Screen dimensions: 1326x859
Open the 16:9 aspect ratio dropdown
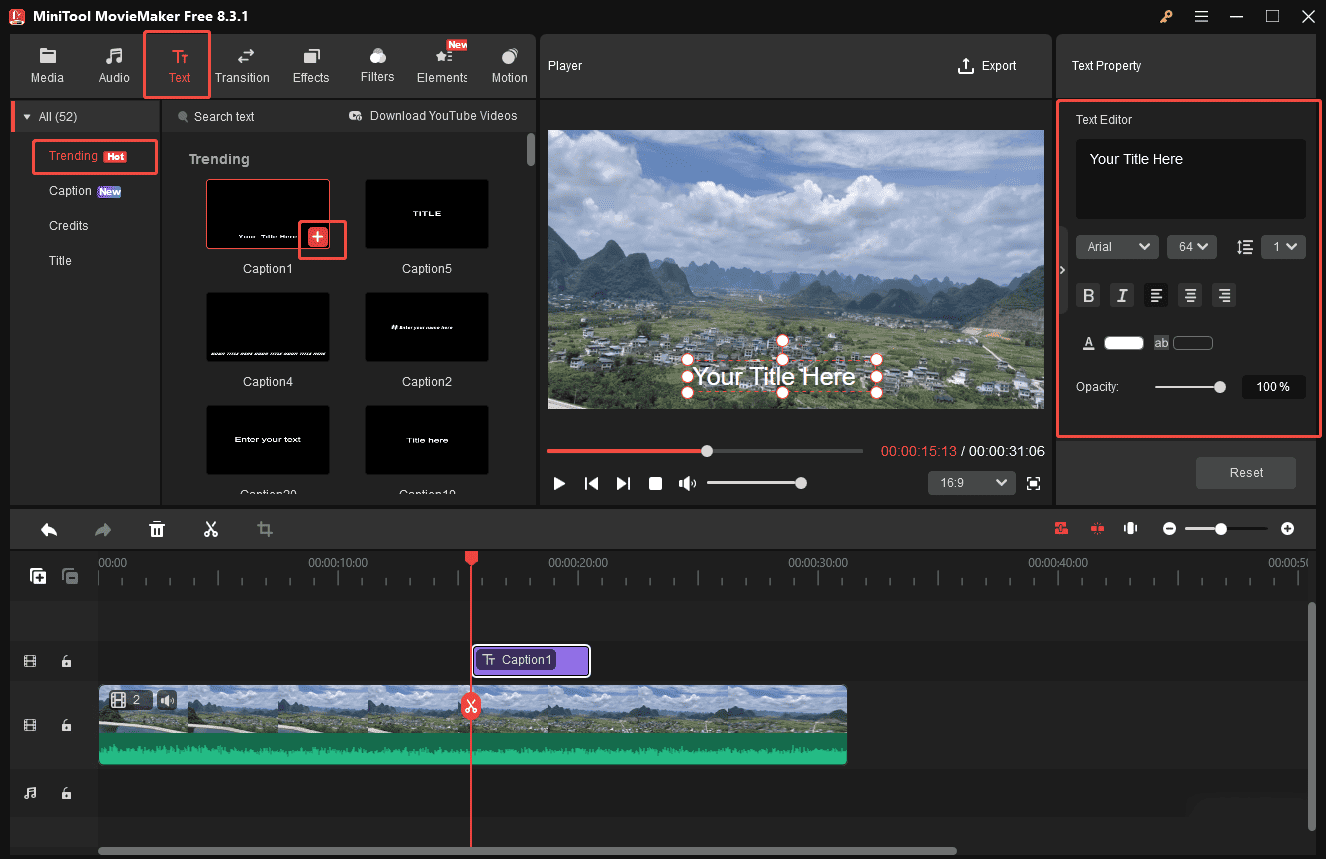971,482
